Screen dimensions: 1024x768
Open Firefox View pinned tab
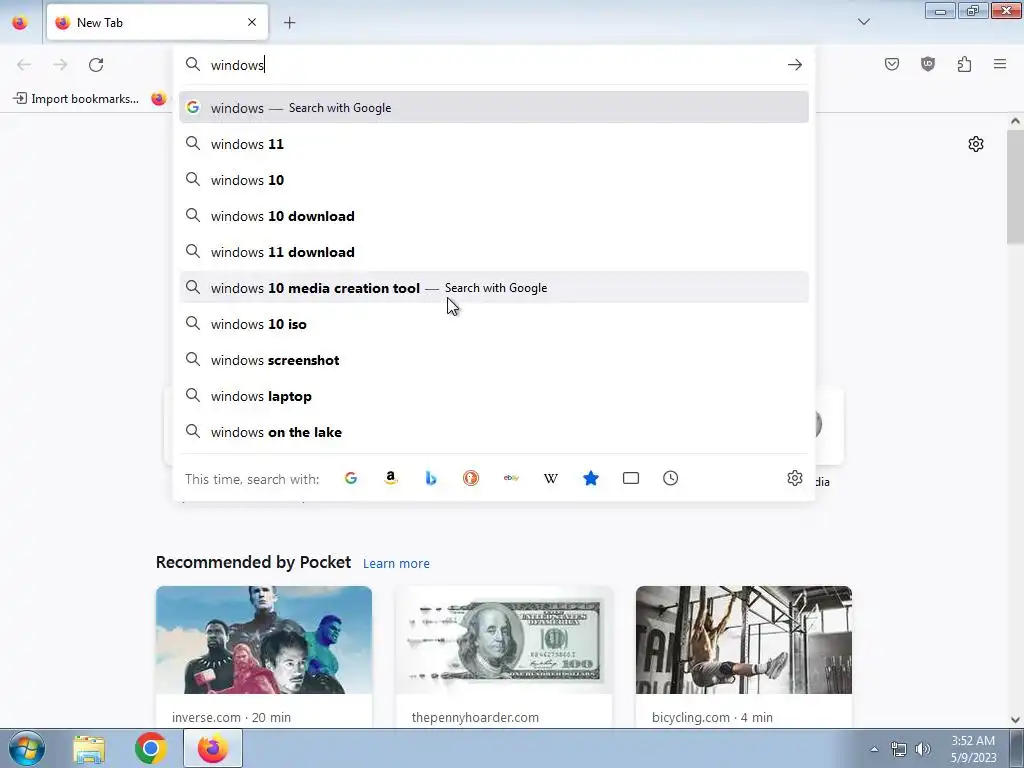pos(20,22)
